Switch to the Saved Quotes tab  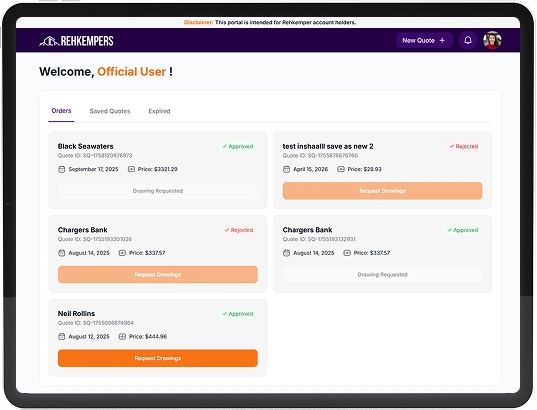pyautogui.click(x=110, y=111)
